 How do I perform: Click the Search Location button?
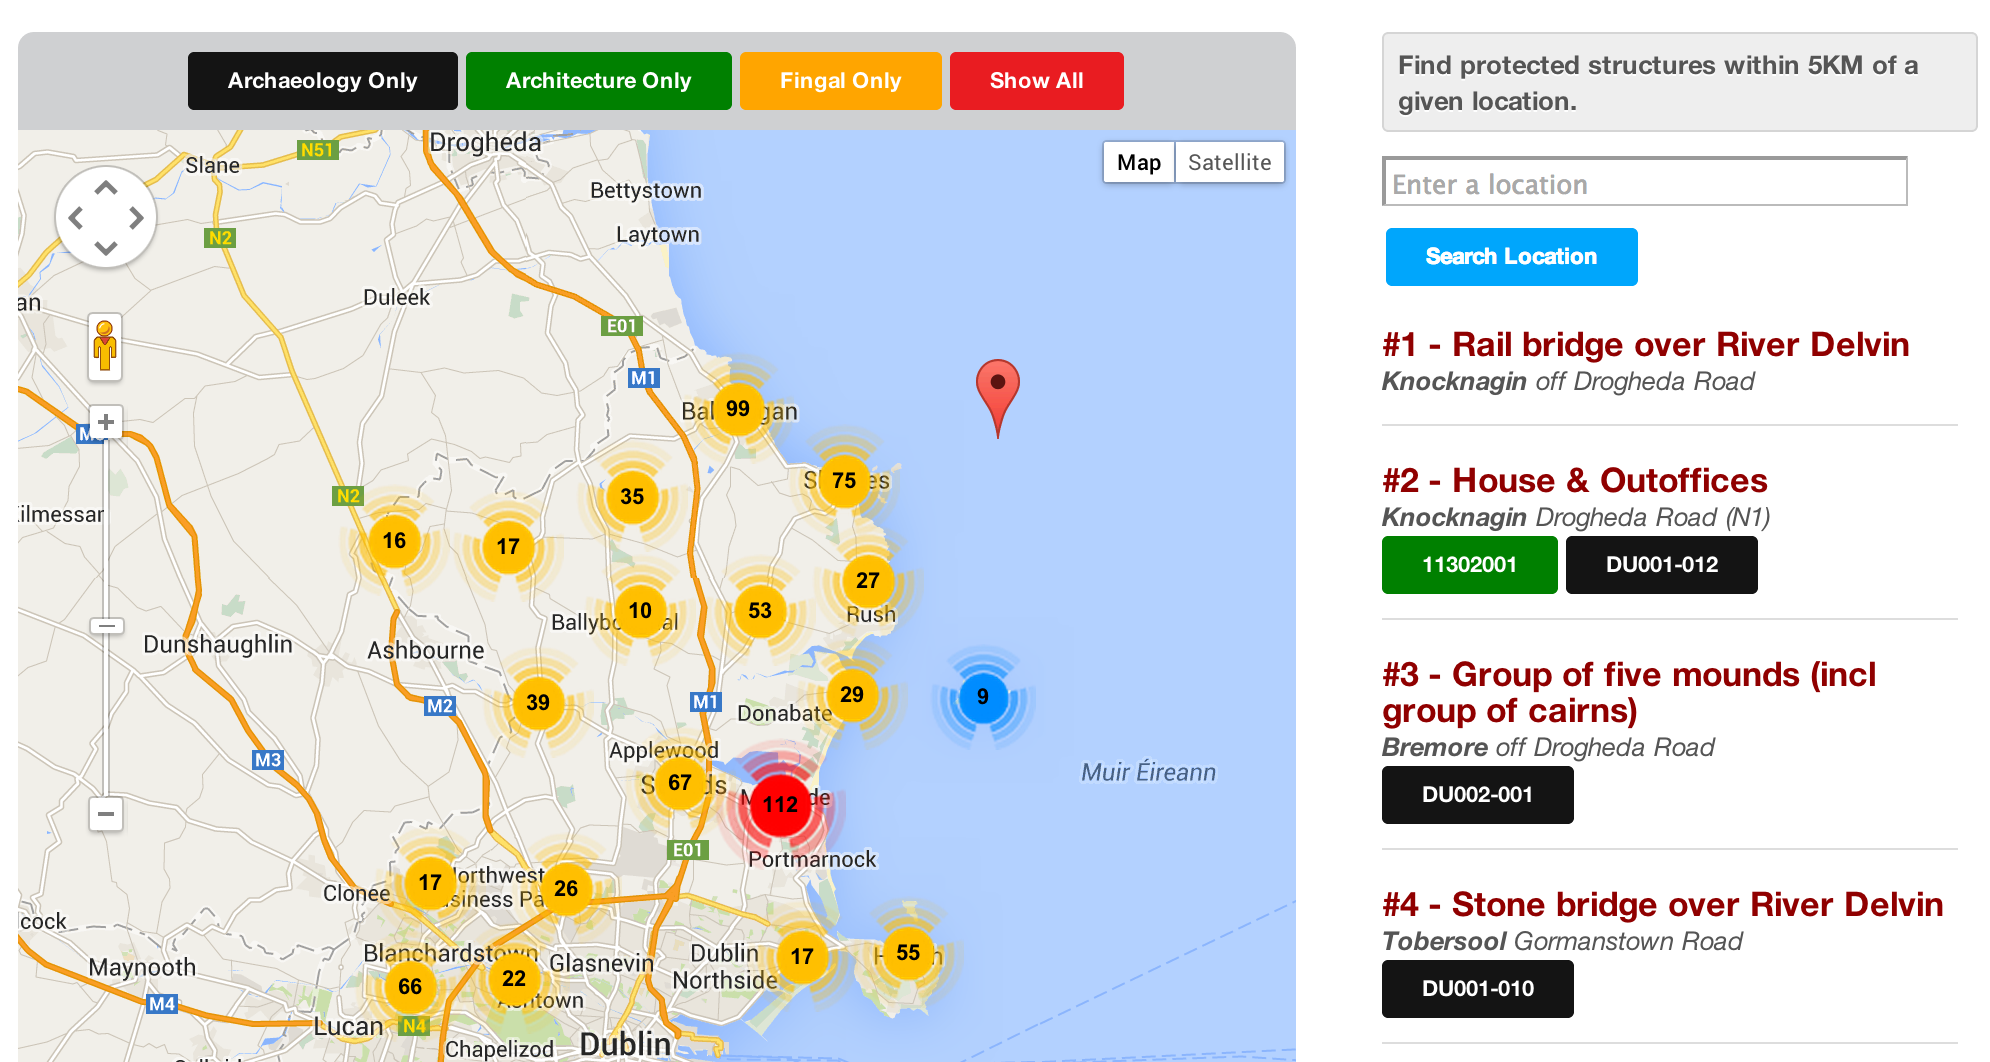[1511, 257]
